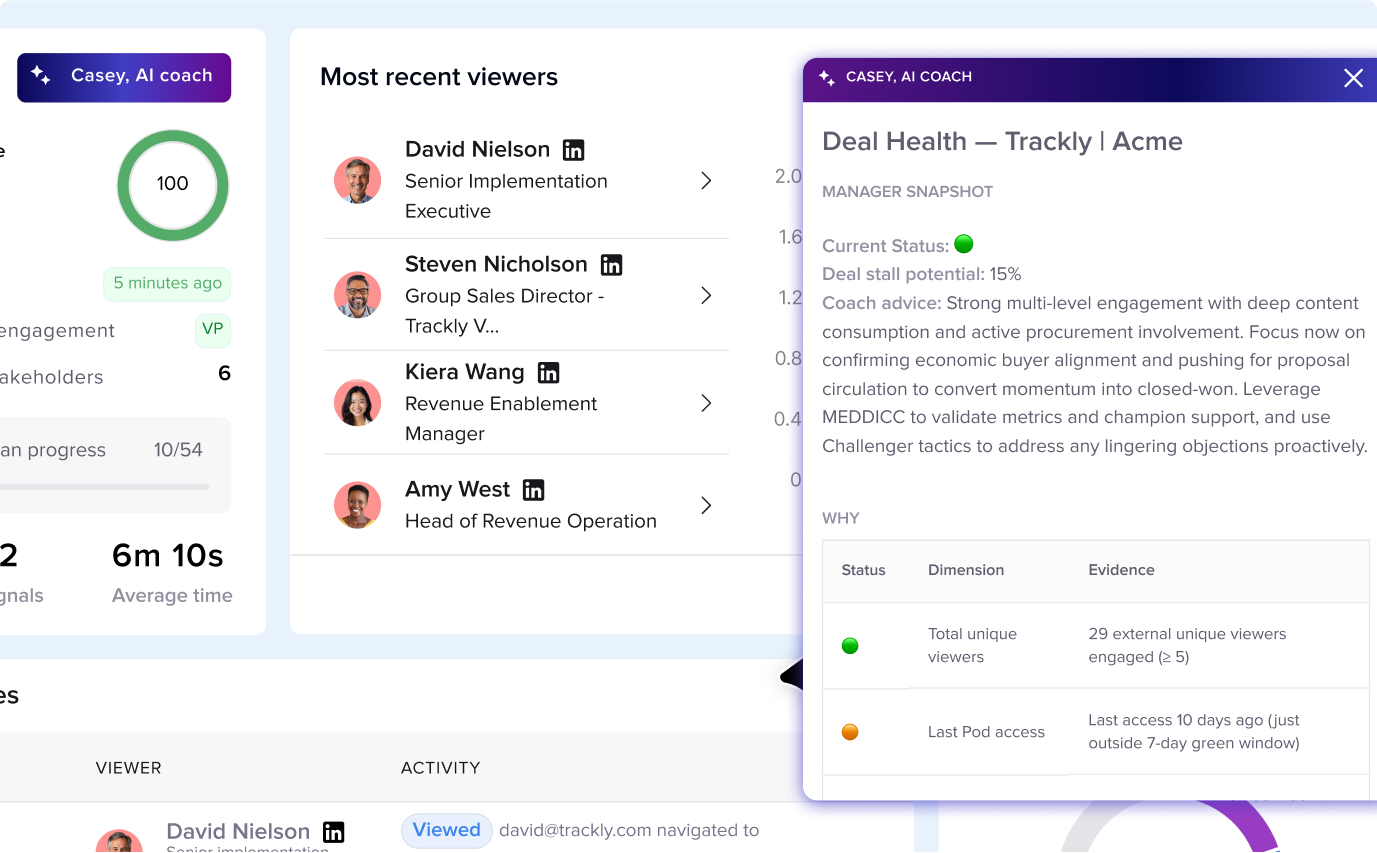Click Amy West's avatar photo
This screenshot has height=853, width=1377.
pyautogui.click(x=357, y=505)
